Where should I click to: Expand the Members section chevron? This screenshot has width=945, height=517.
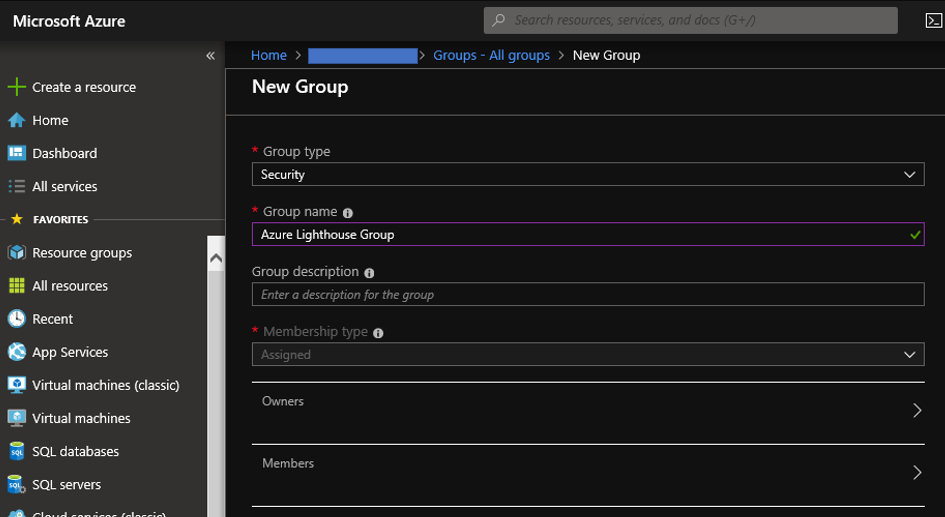[917, 472]
